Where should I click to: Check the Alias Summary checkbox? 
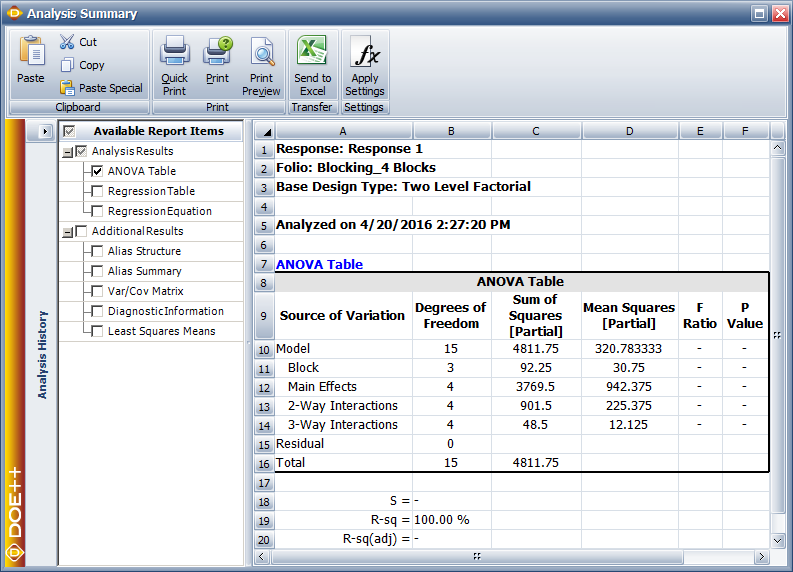[x=97, y=271]
